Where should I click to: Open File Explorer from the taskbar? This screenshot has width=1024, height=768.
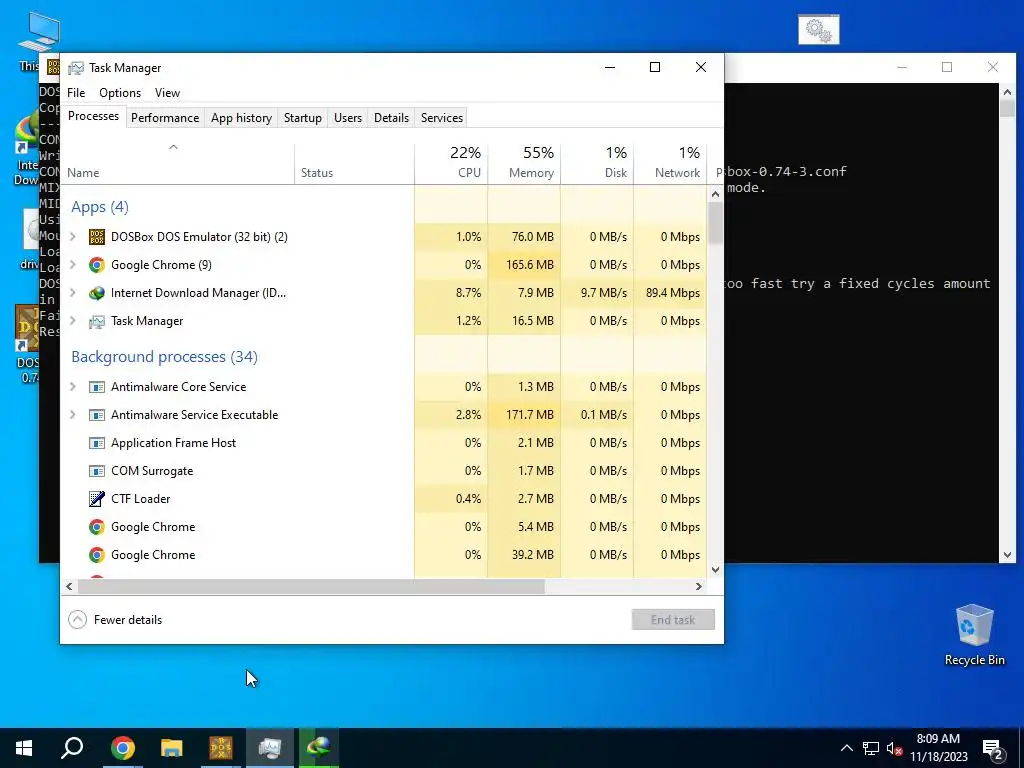click(172, 748)
